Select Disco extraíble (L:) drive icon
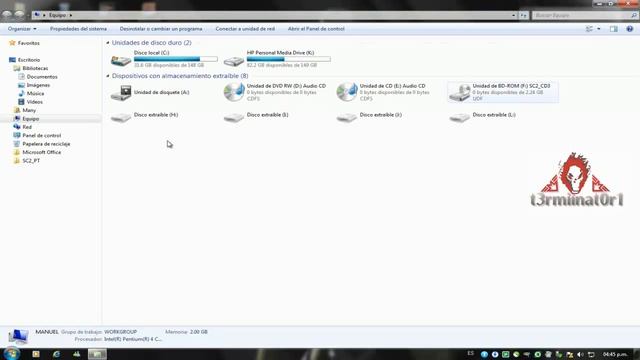This screenshot has height=360, width=640. [460, 117]
